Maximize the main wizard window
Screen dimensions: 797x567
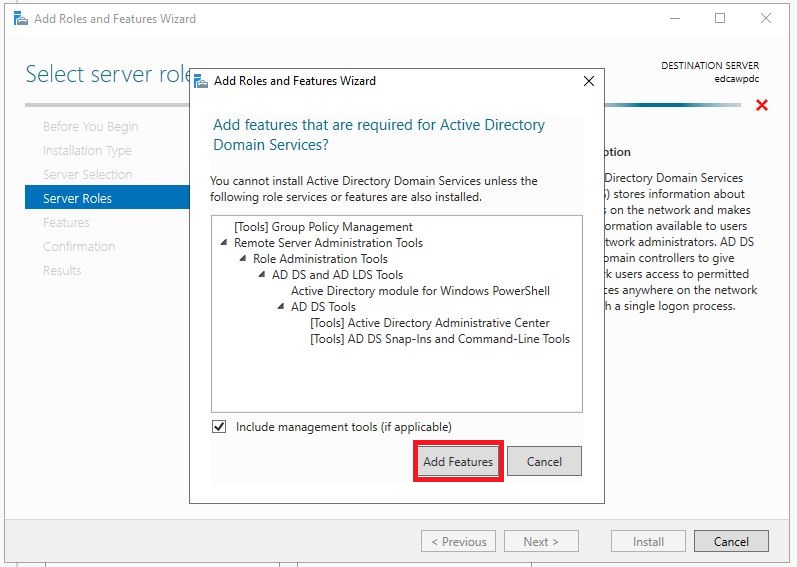click(720, 19)
